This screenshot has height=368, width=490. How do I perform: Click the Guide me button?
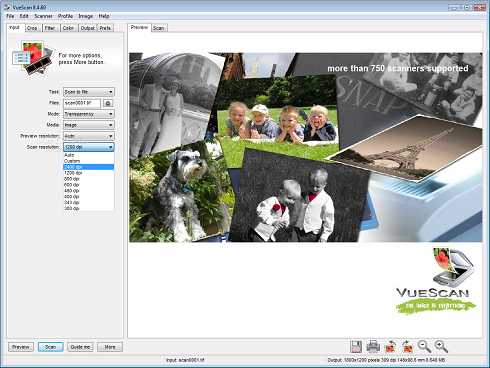(x=80, y=347)
